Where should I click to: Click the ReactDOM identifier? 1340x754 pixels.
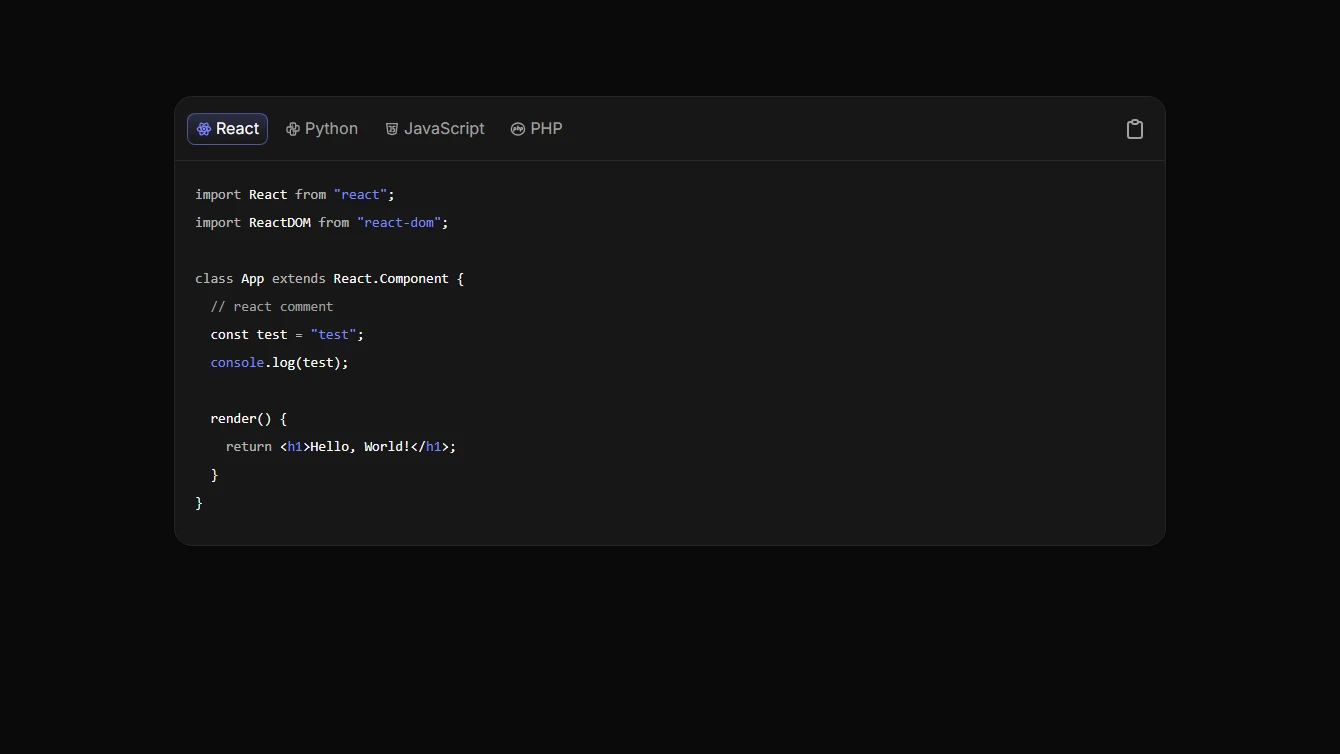point(280,223)
